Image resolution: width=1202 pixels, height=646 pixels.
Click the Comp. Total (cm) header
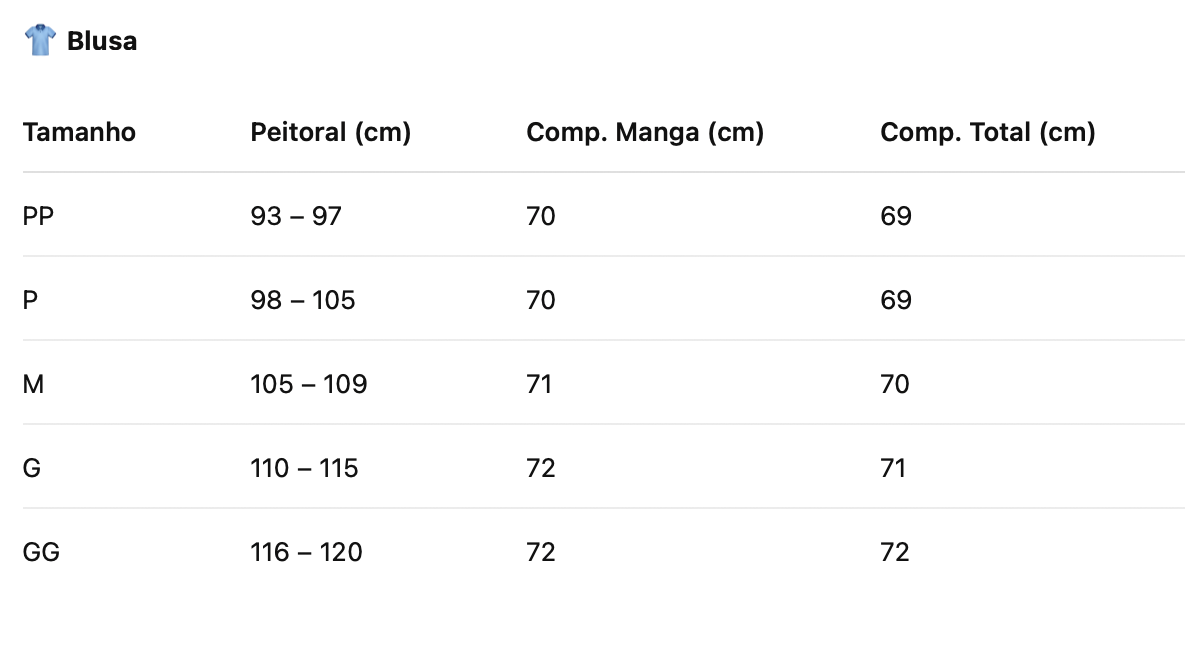click(x=988, y=132)
